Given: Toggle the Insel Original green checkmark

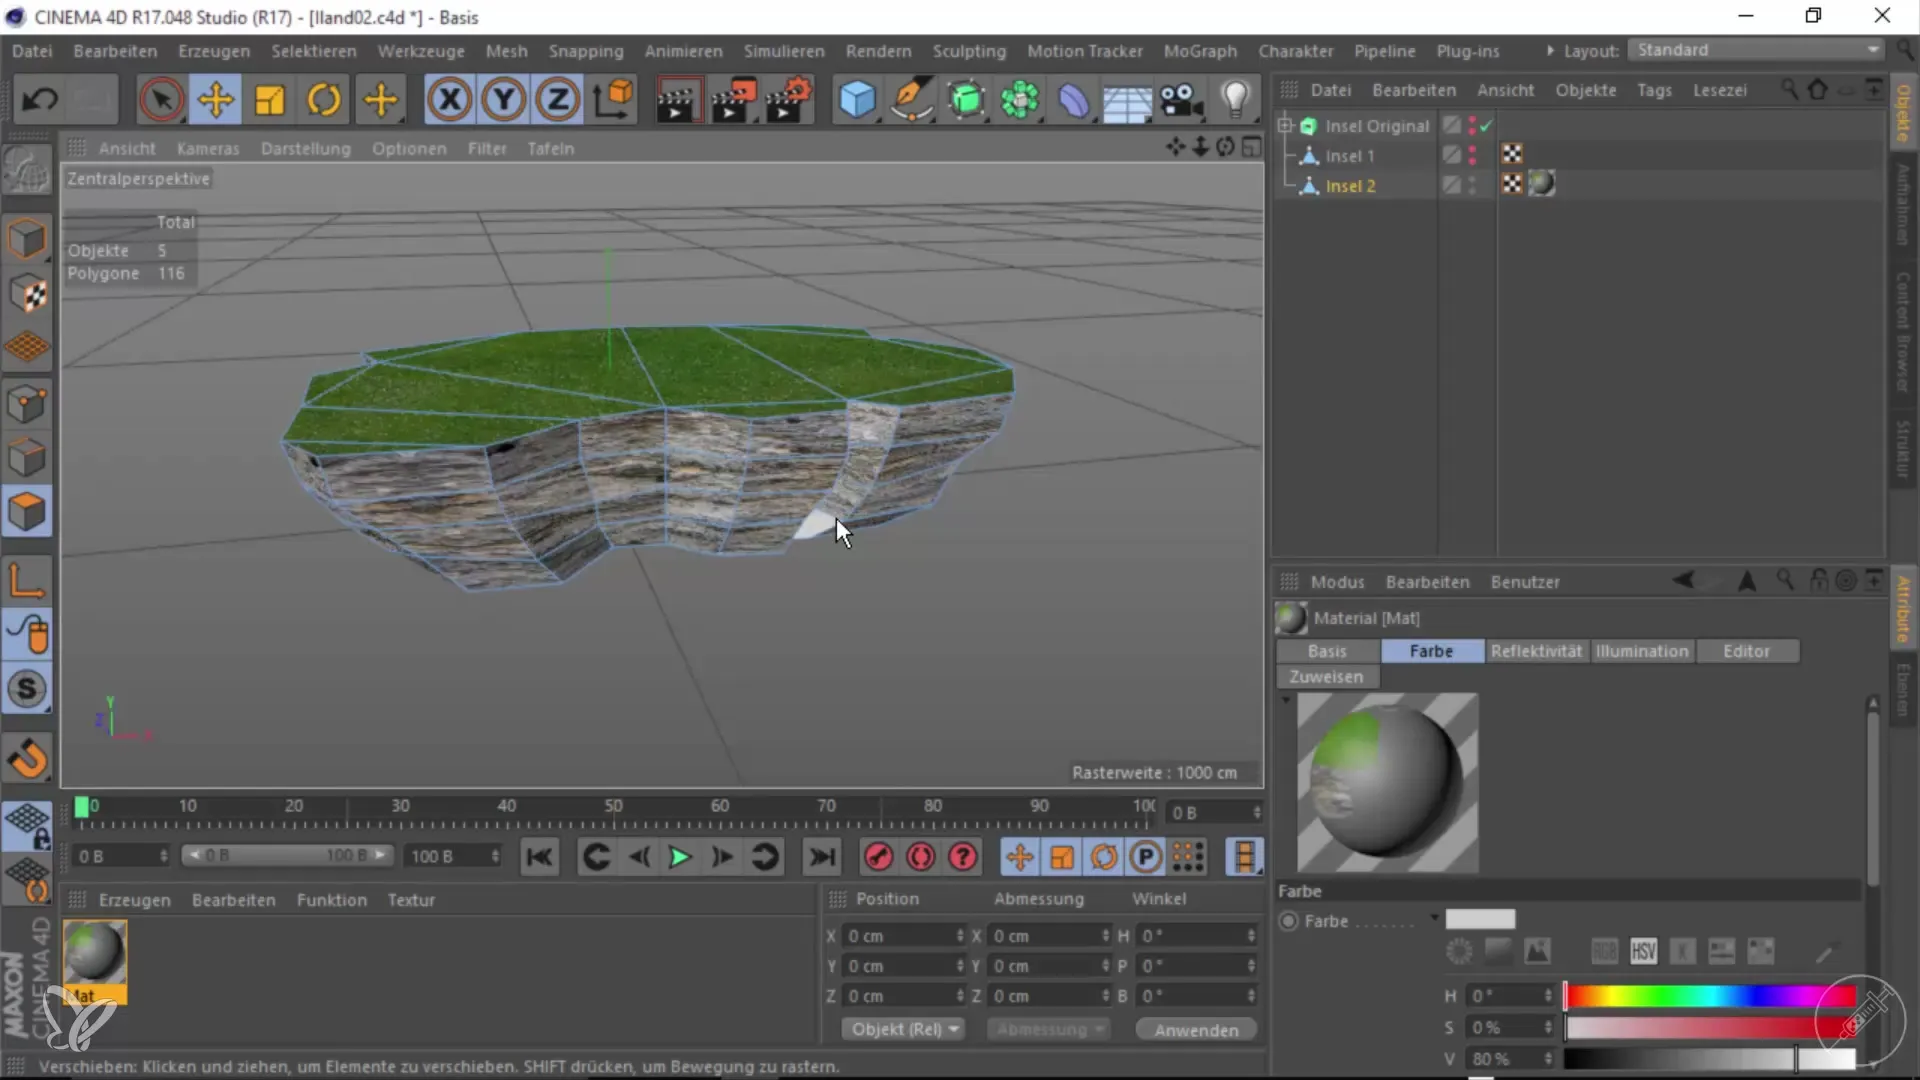Looking at the screenshot, I should click(1486, 126).
